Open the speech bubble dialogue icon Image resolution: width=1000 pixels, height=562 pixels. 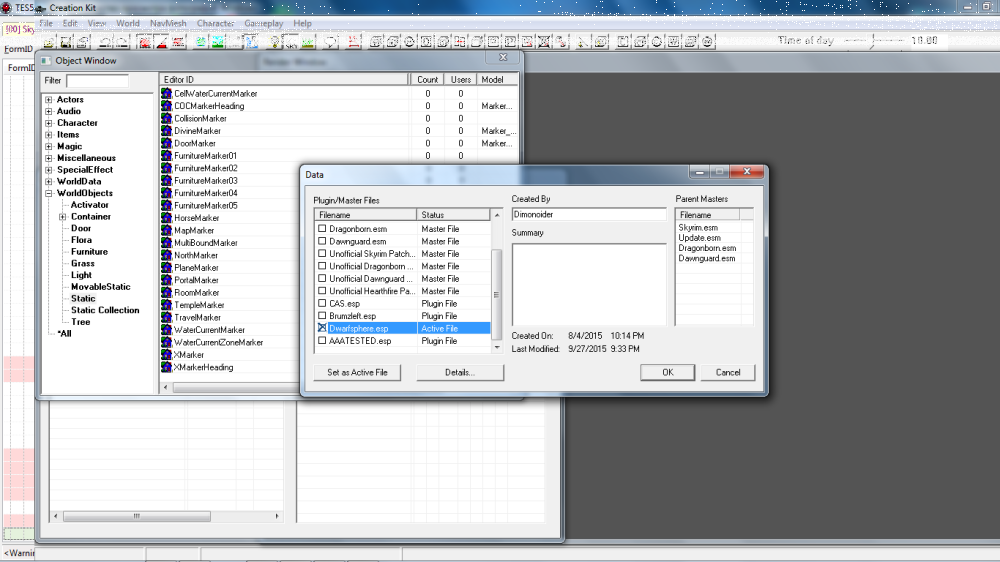331,42
